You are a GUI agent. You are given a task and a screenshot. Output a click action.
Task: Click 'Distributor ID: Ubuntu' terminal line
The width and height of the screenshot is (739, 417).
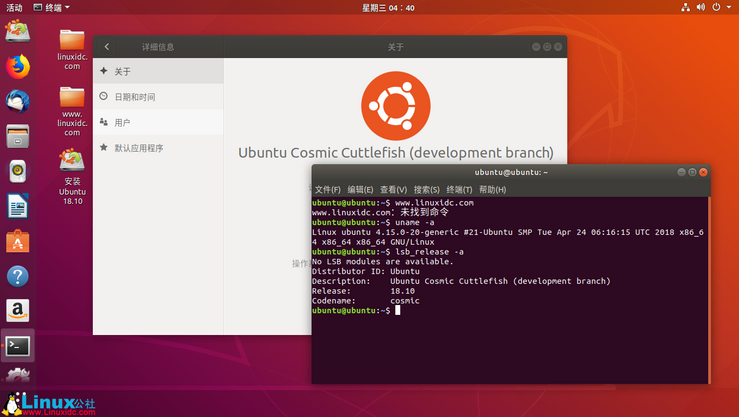click(366, 271)
